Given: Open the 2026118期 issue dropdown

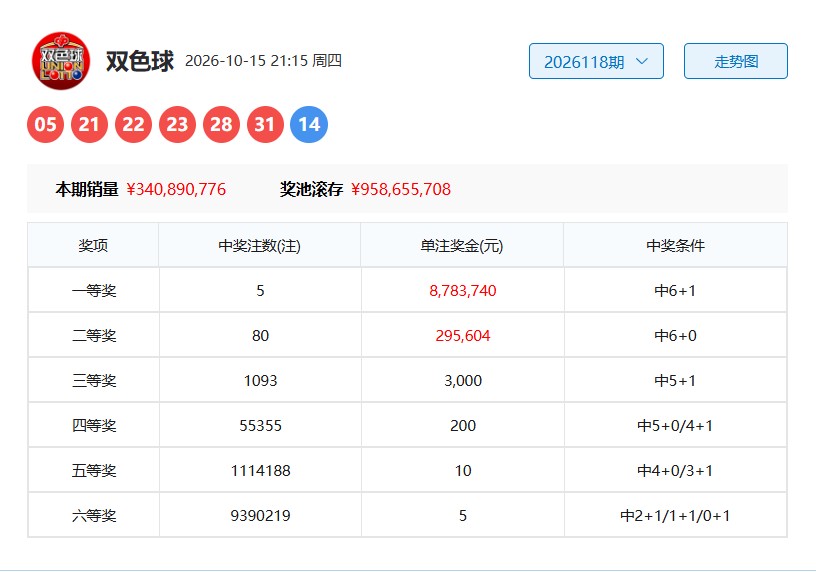Looking at the screenshot, I should [596, 61].
